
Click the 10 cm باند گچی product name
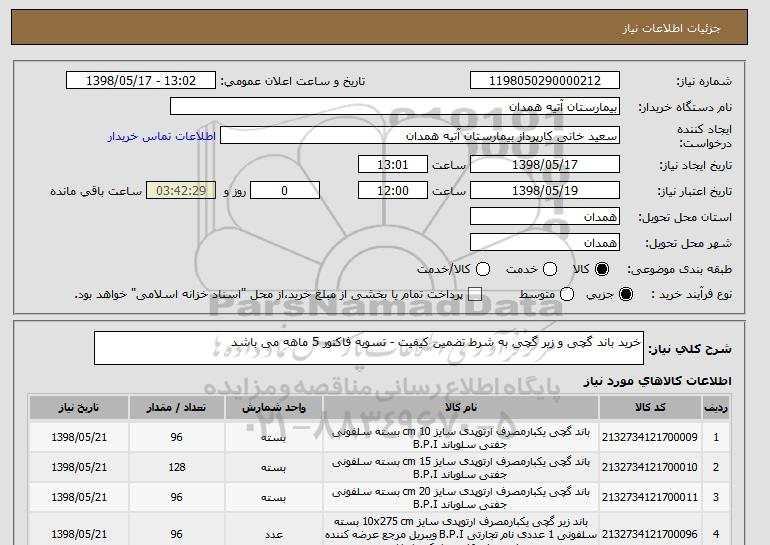pos(461,438)
